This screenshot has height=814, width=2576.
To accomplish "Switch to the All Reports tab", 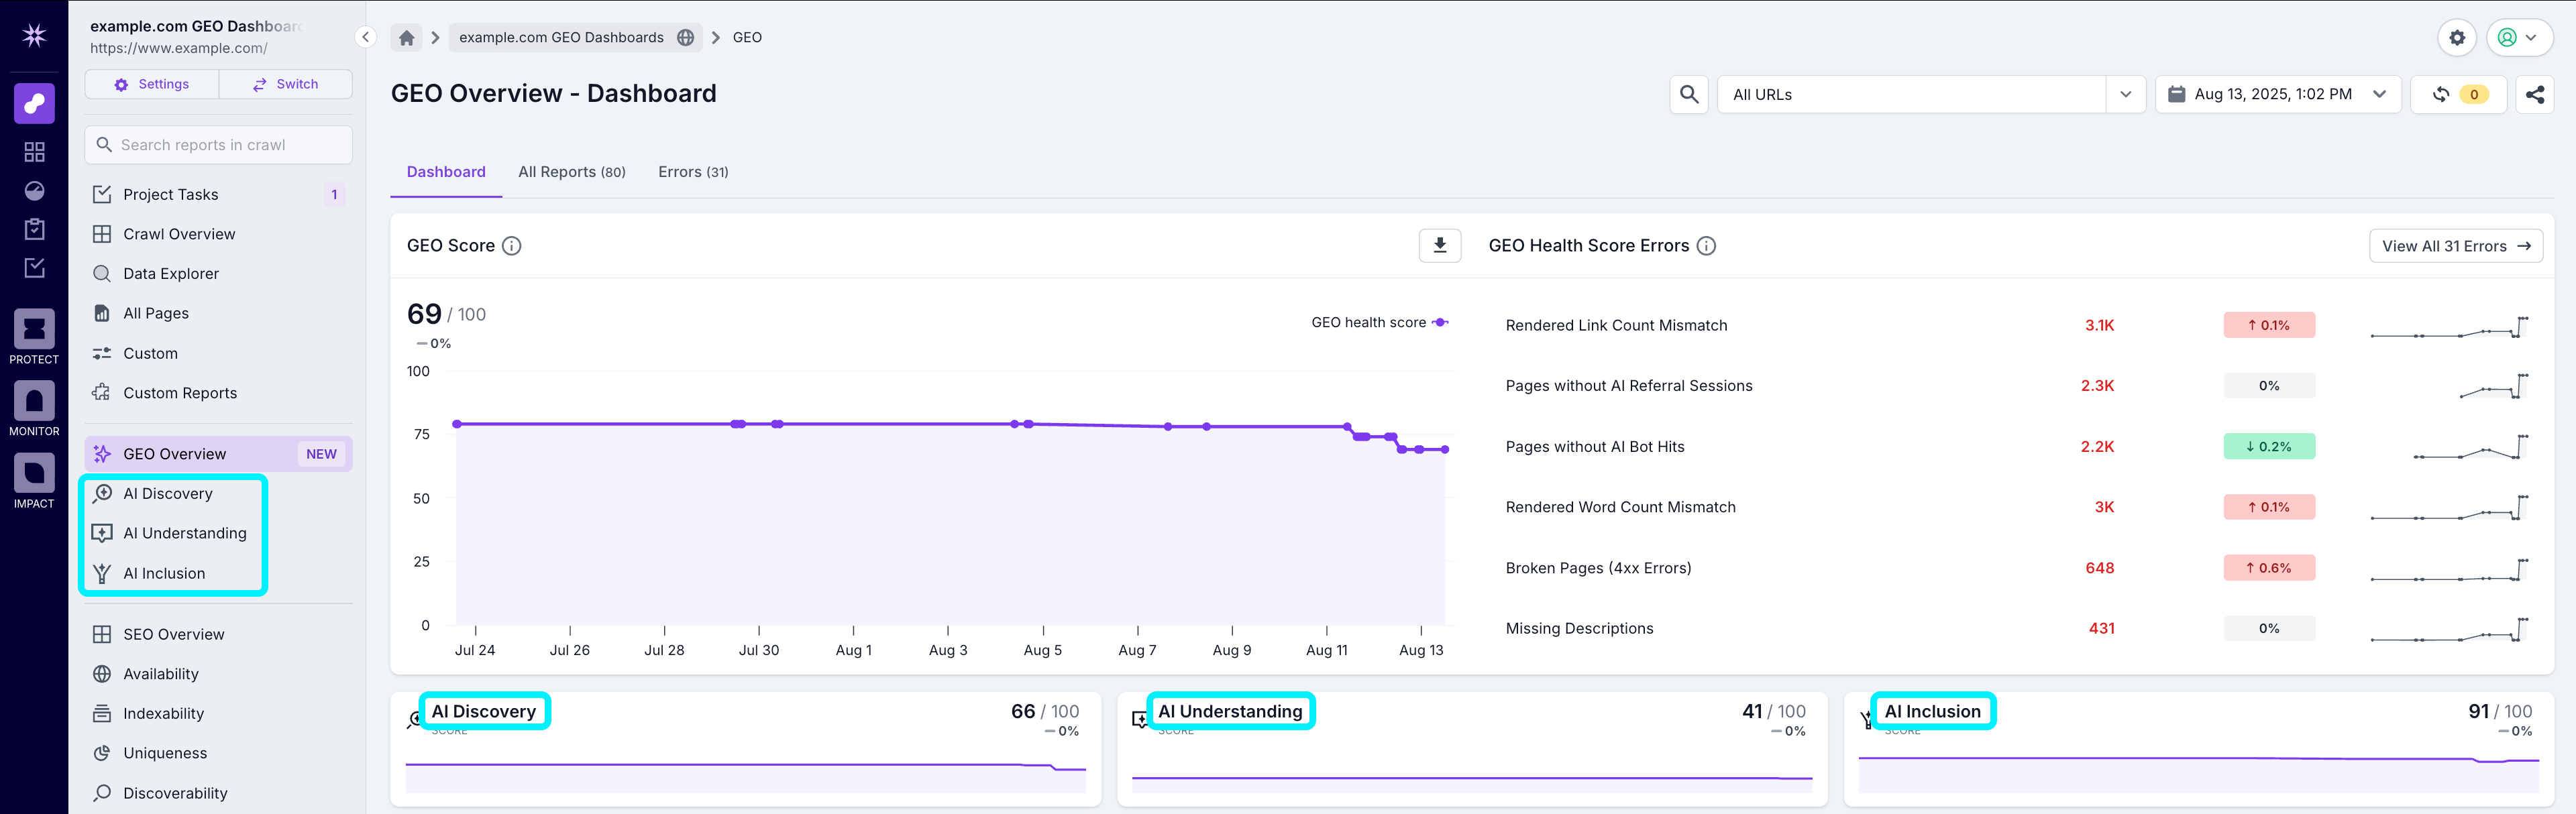I will coord(571,171).
